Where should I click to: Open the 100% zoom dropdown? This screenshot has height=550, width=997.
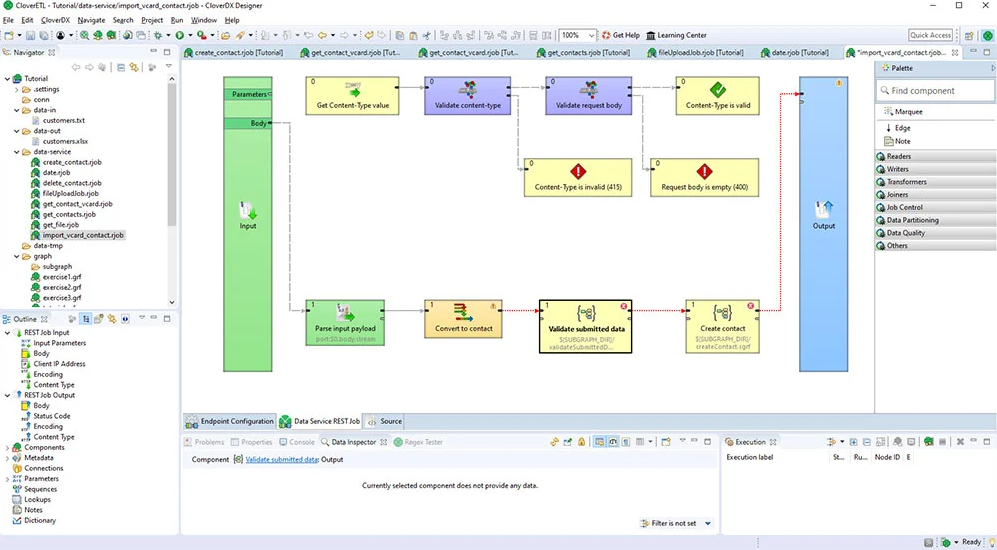click(591, 36)
